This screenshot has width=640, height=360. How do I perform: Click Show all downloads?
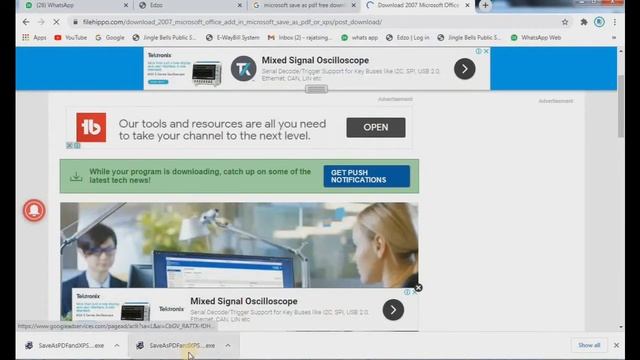pyautogui.click(x=589, y=345)
